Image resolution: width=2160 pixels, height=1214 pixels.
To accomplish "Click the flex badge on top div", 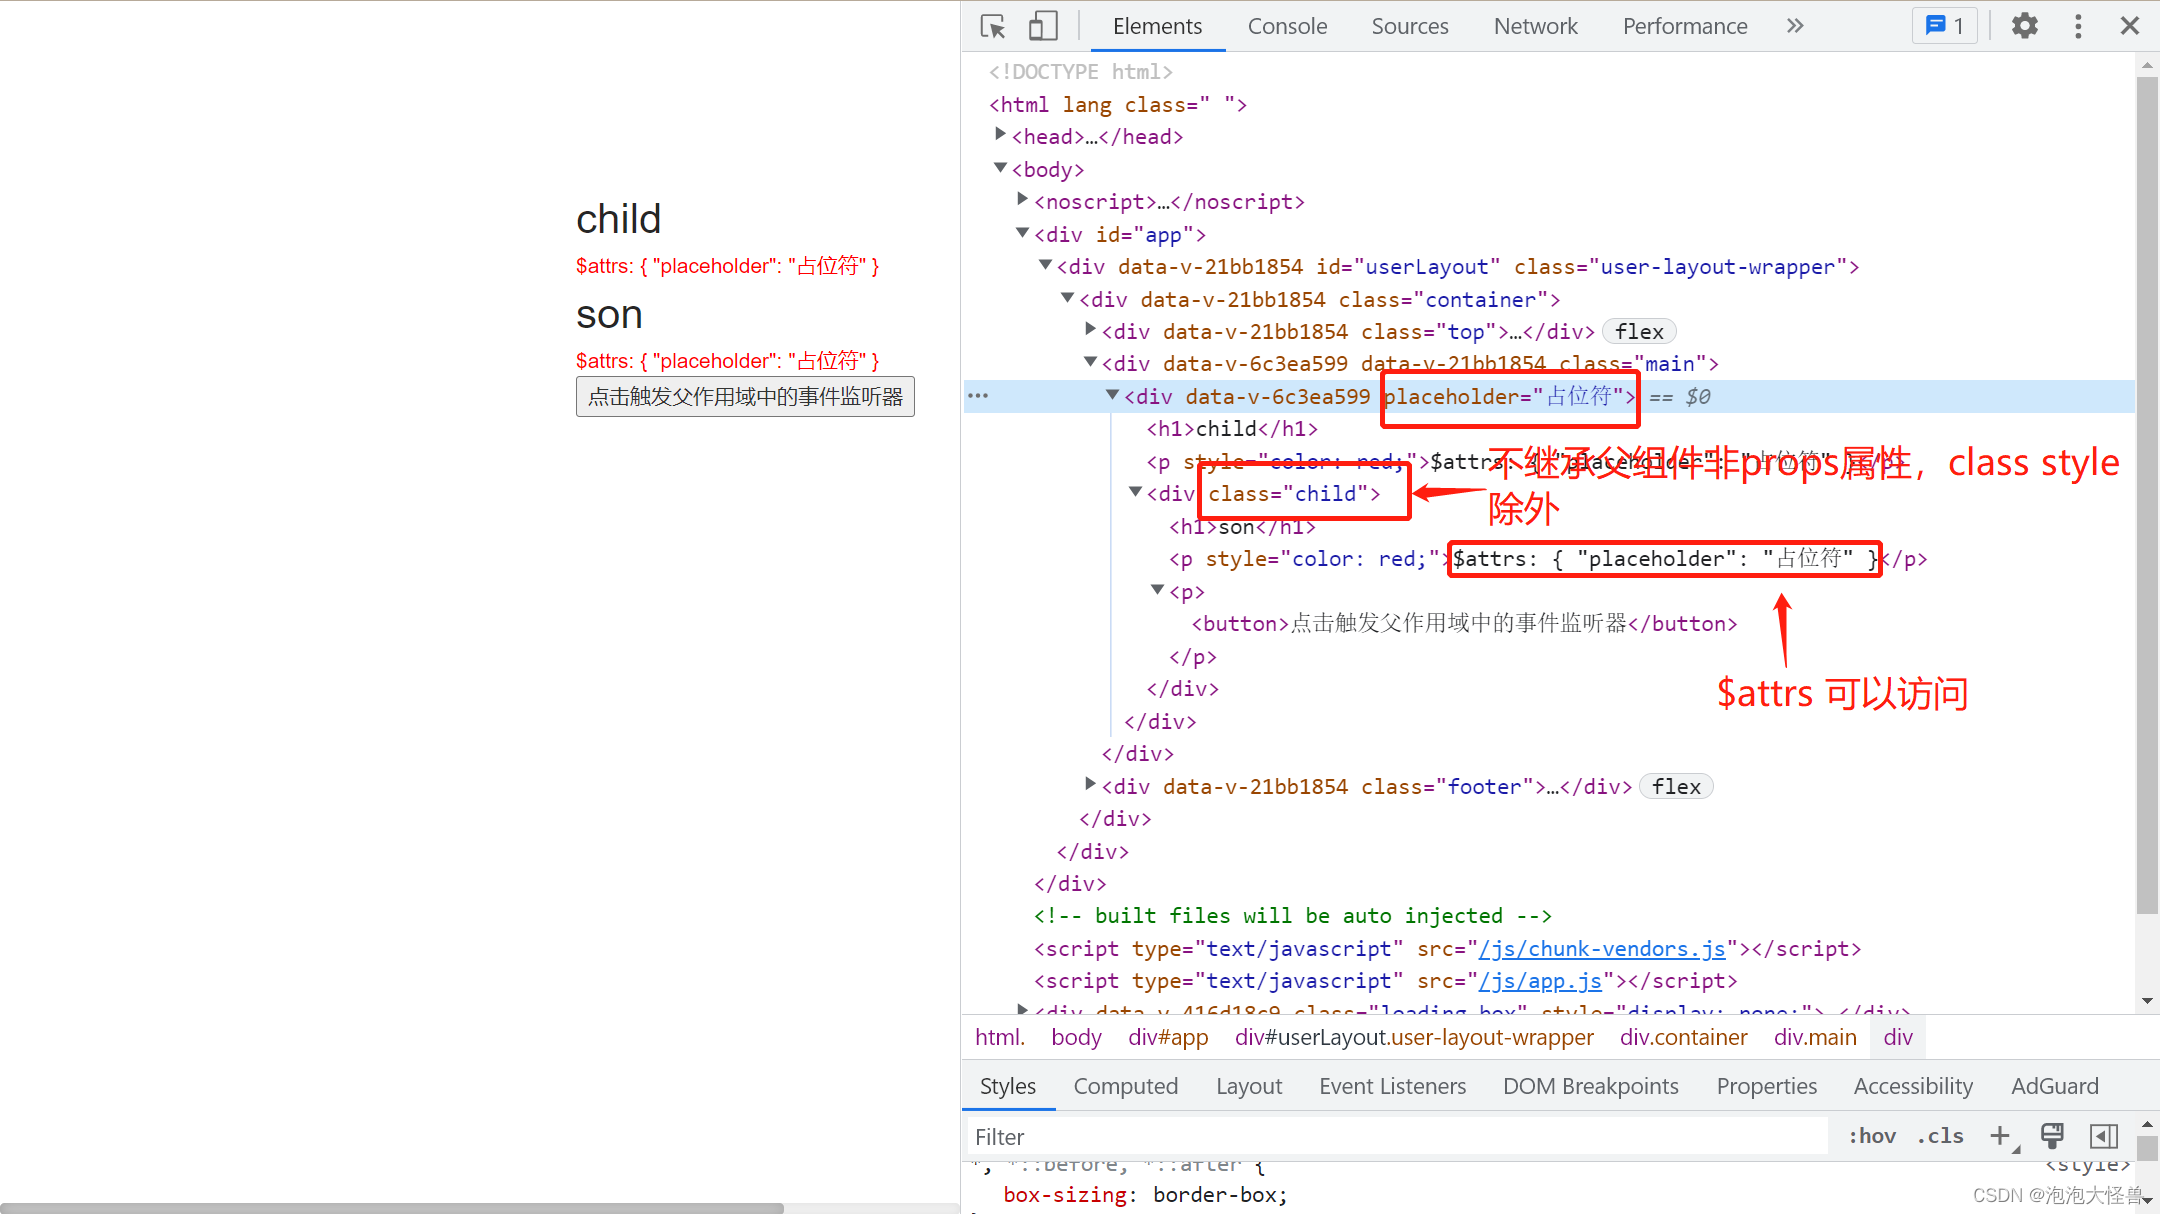I will pyautogui.click(x=1639, y=331).
